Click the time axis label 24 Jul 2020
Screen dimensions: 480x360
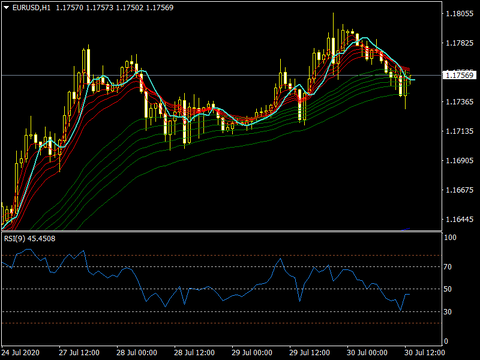pos(21,353)
